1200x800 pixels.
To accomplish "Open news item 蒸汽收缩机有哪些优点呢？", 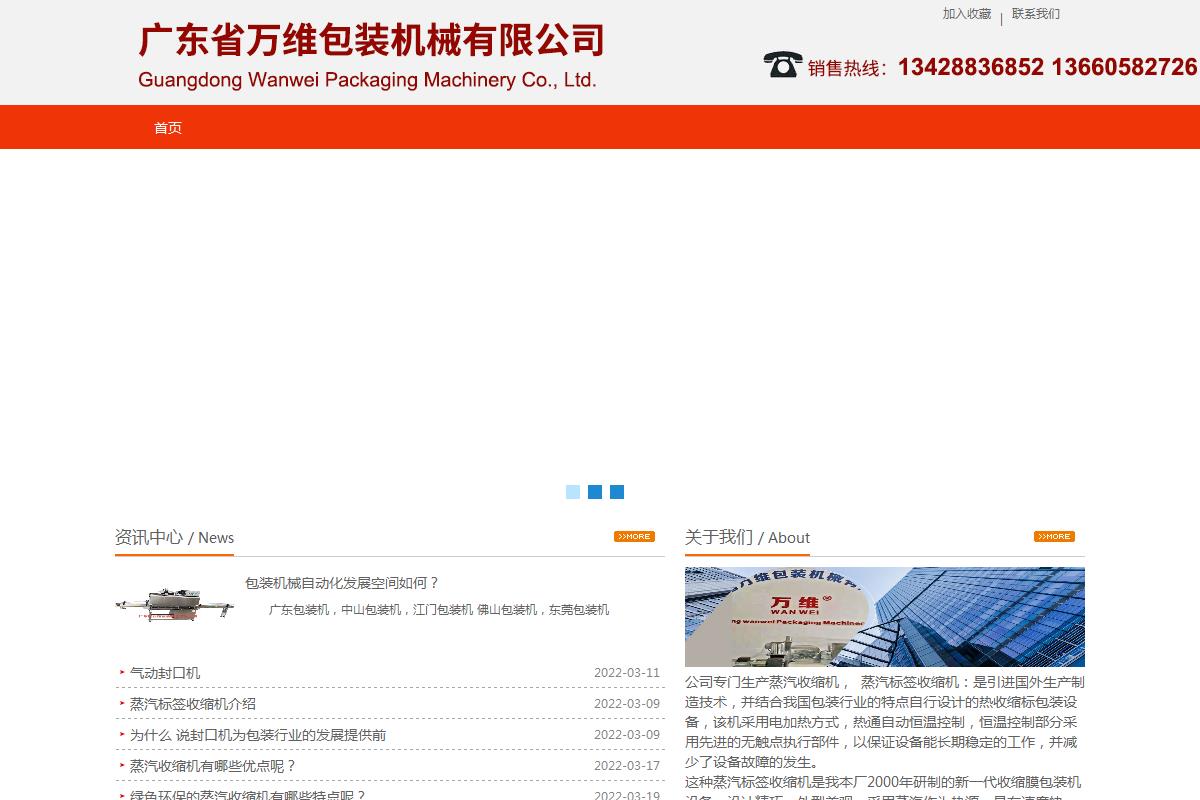I will (x=213, y=766).
